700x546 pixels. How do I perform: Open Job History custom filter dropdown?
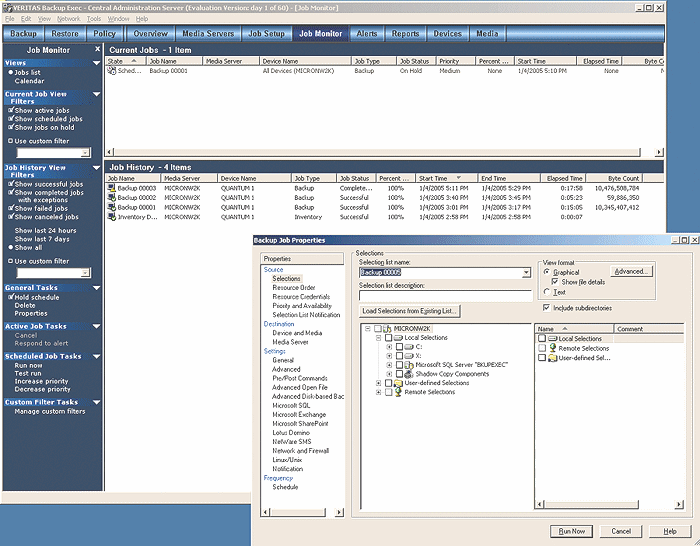(x=85, y=273)
